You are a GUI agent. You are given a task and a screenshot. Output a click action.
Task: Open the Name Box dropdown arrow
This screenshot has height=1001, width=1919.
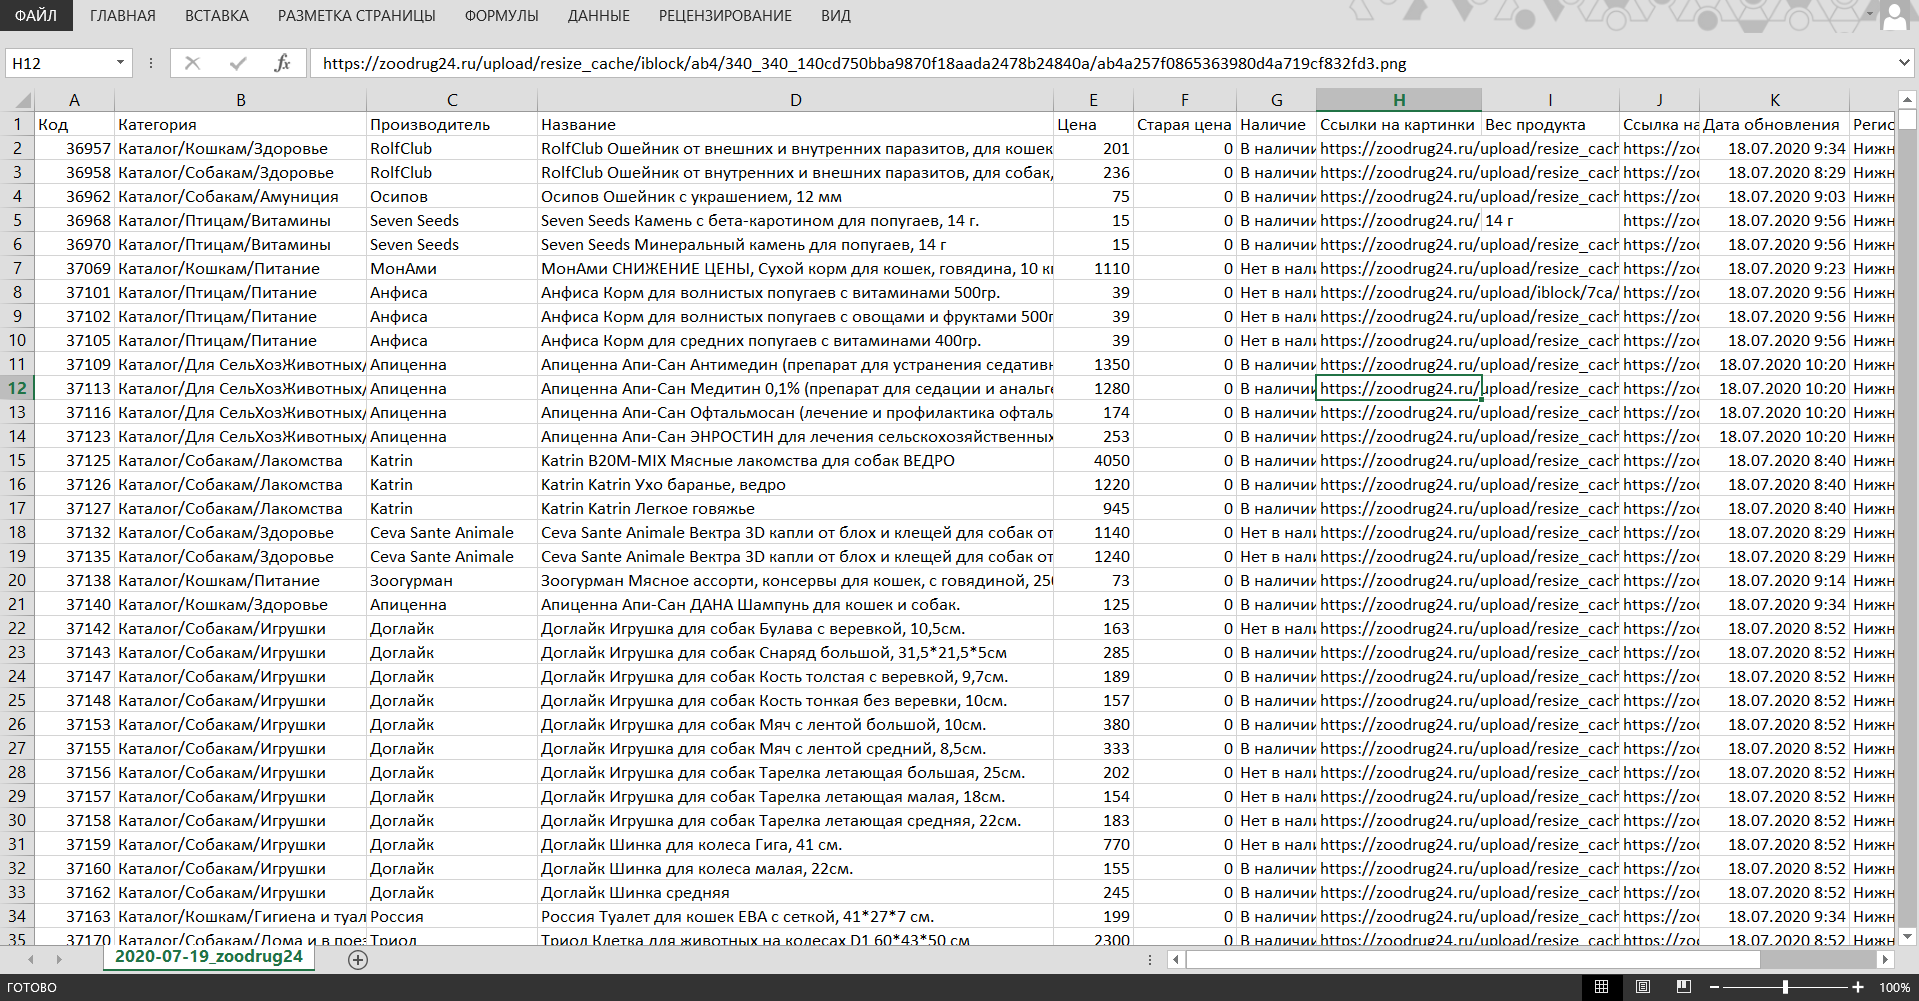point(120,63)
